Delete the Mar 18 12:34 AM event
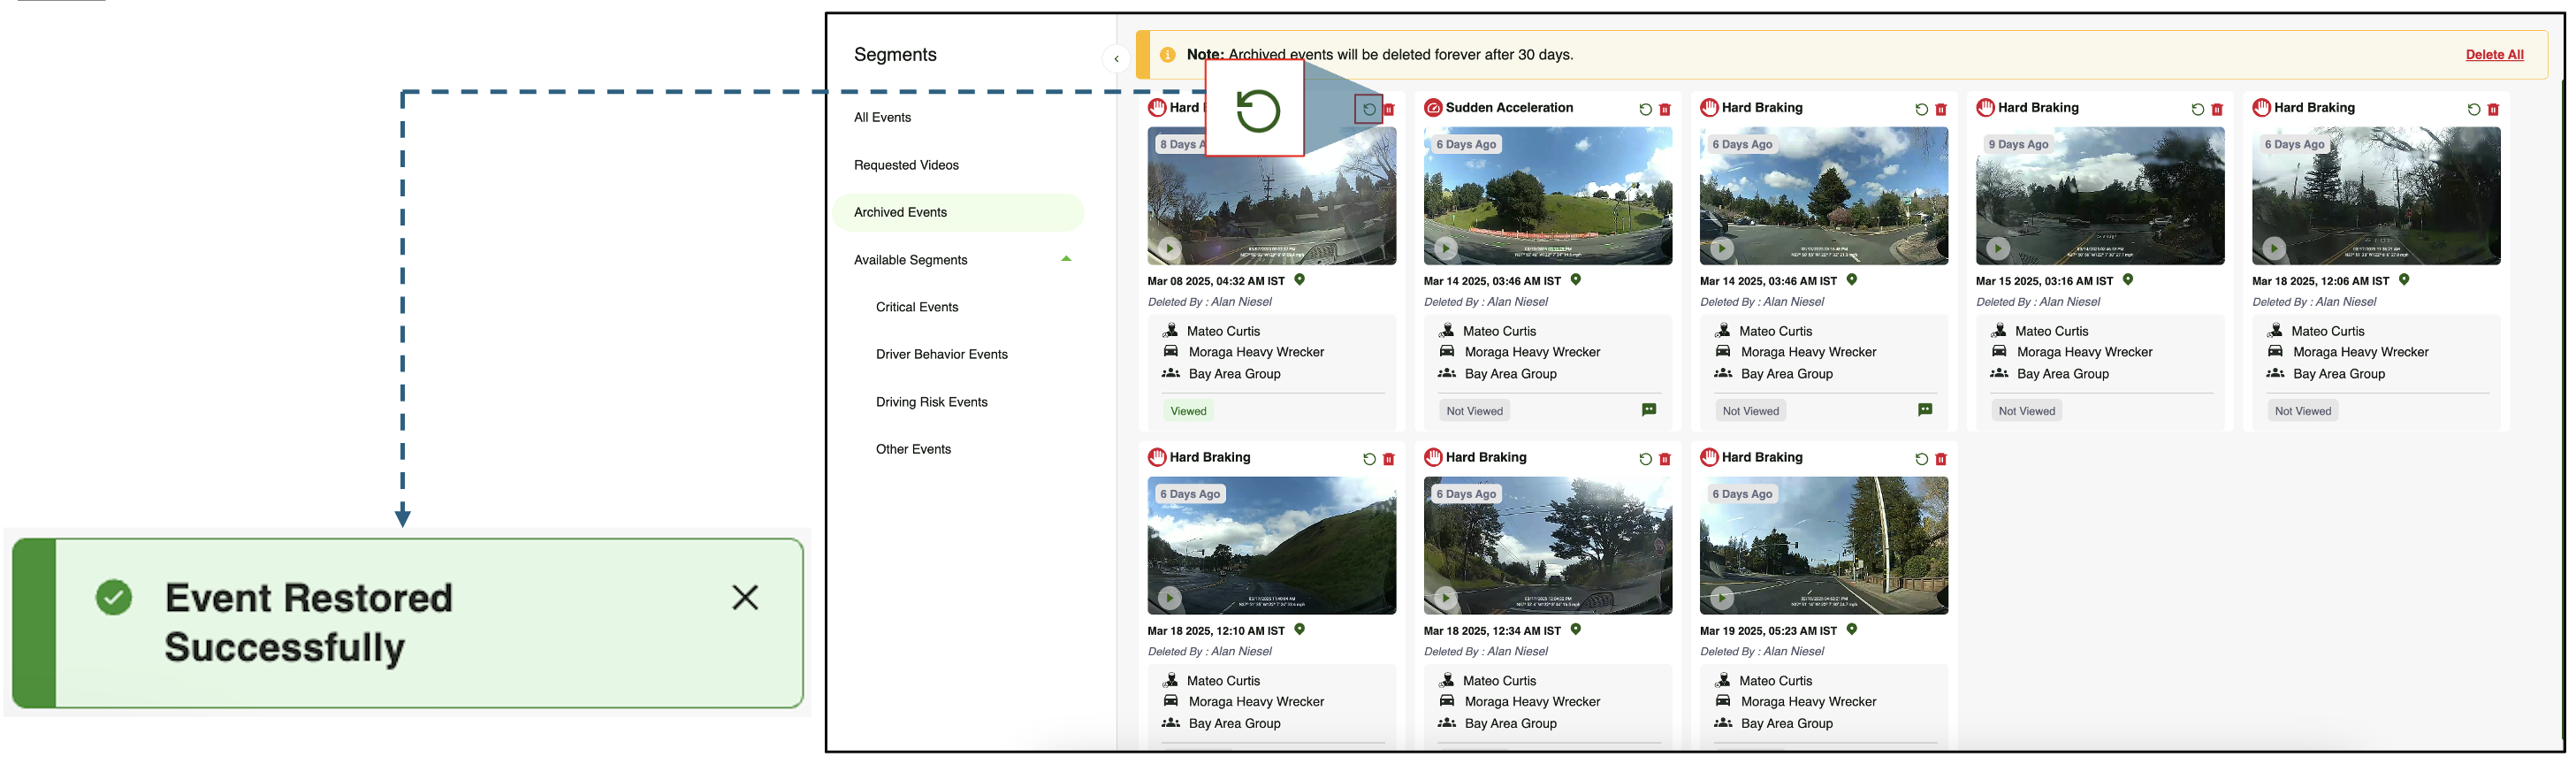Viewport: 2576px width, 764px height. (x=1665, y=460)
